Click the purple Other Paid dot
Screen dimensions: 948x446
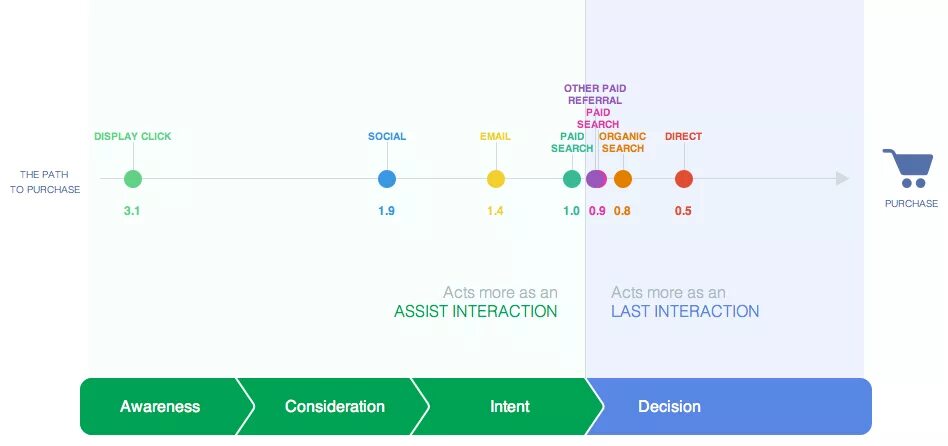[x=597, y=179]
